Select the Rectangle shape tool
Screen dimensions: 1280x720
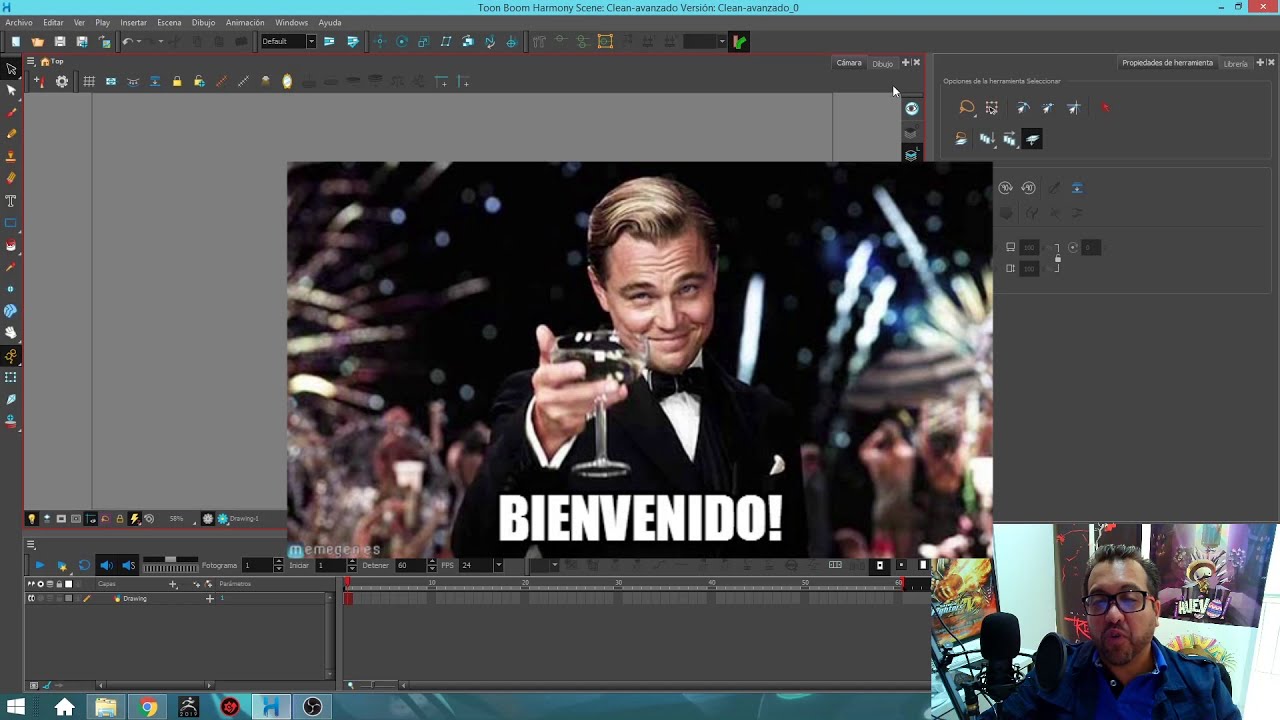tap(11, 223)
